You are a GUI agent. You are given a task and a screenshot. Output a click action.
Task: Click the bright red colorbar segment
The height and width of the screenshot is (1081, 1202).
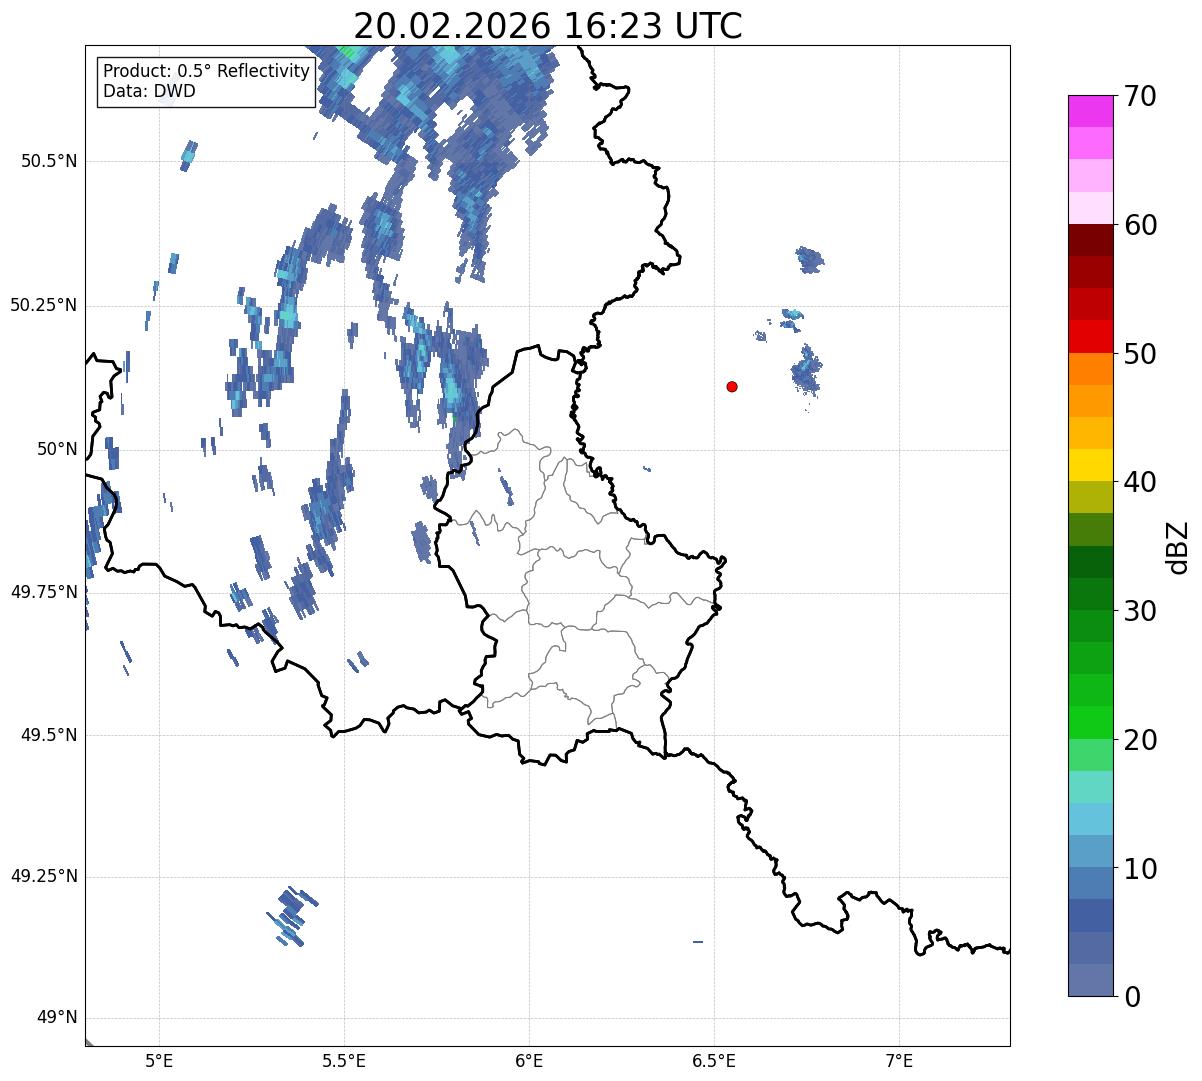tap(1090, 337)
